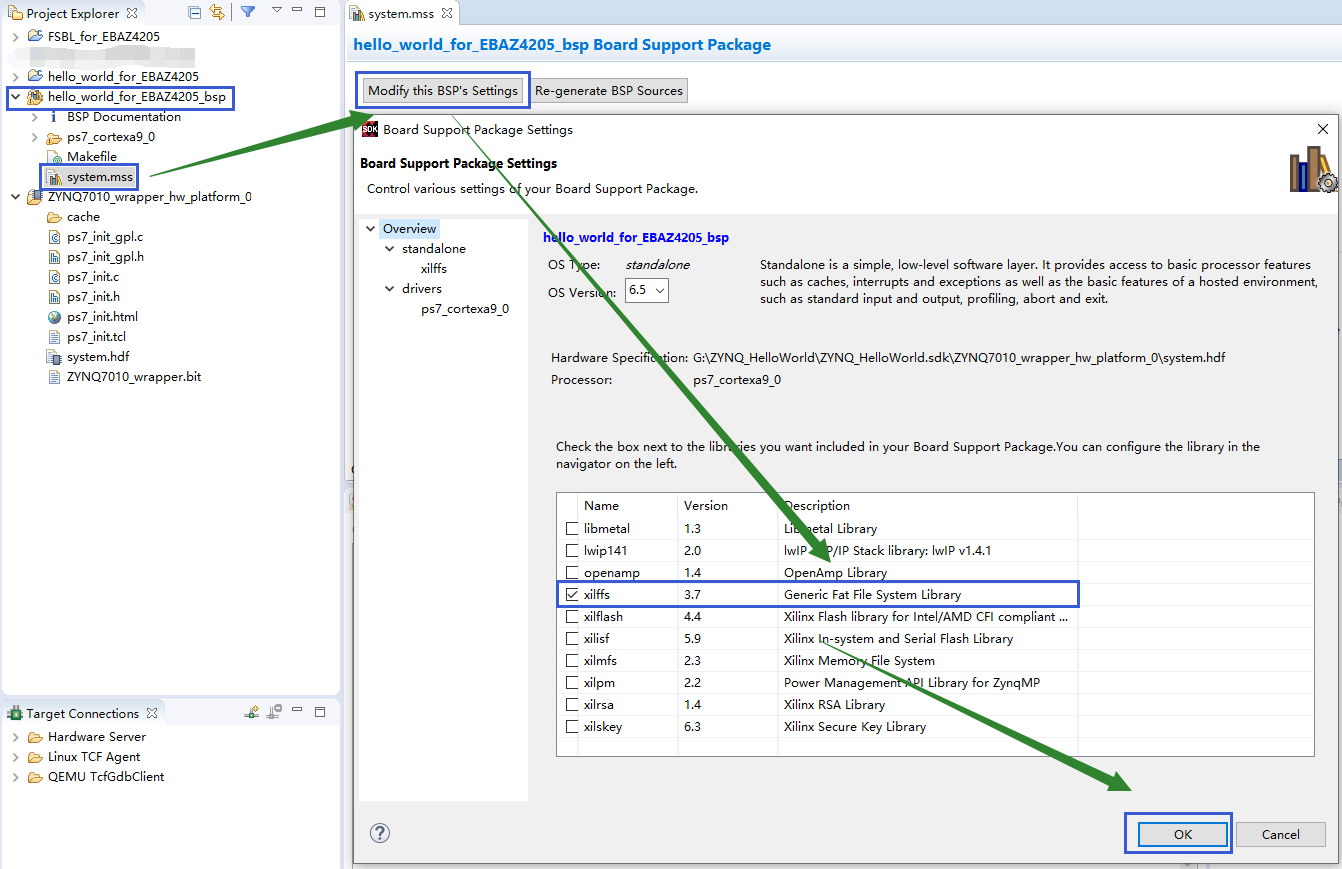Add a new target connection icon
1342x869 pixels.
[252, 712]
